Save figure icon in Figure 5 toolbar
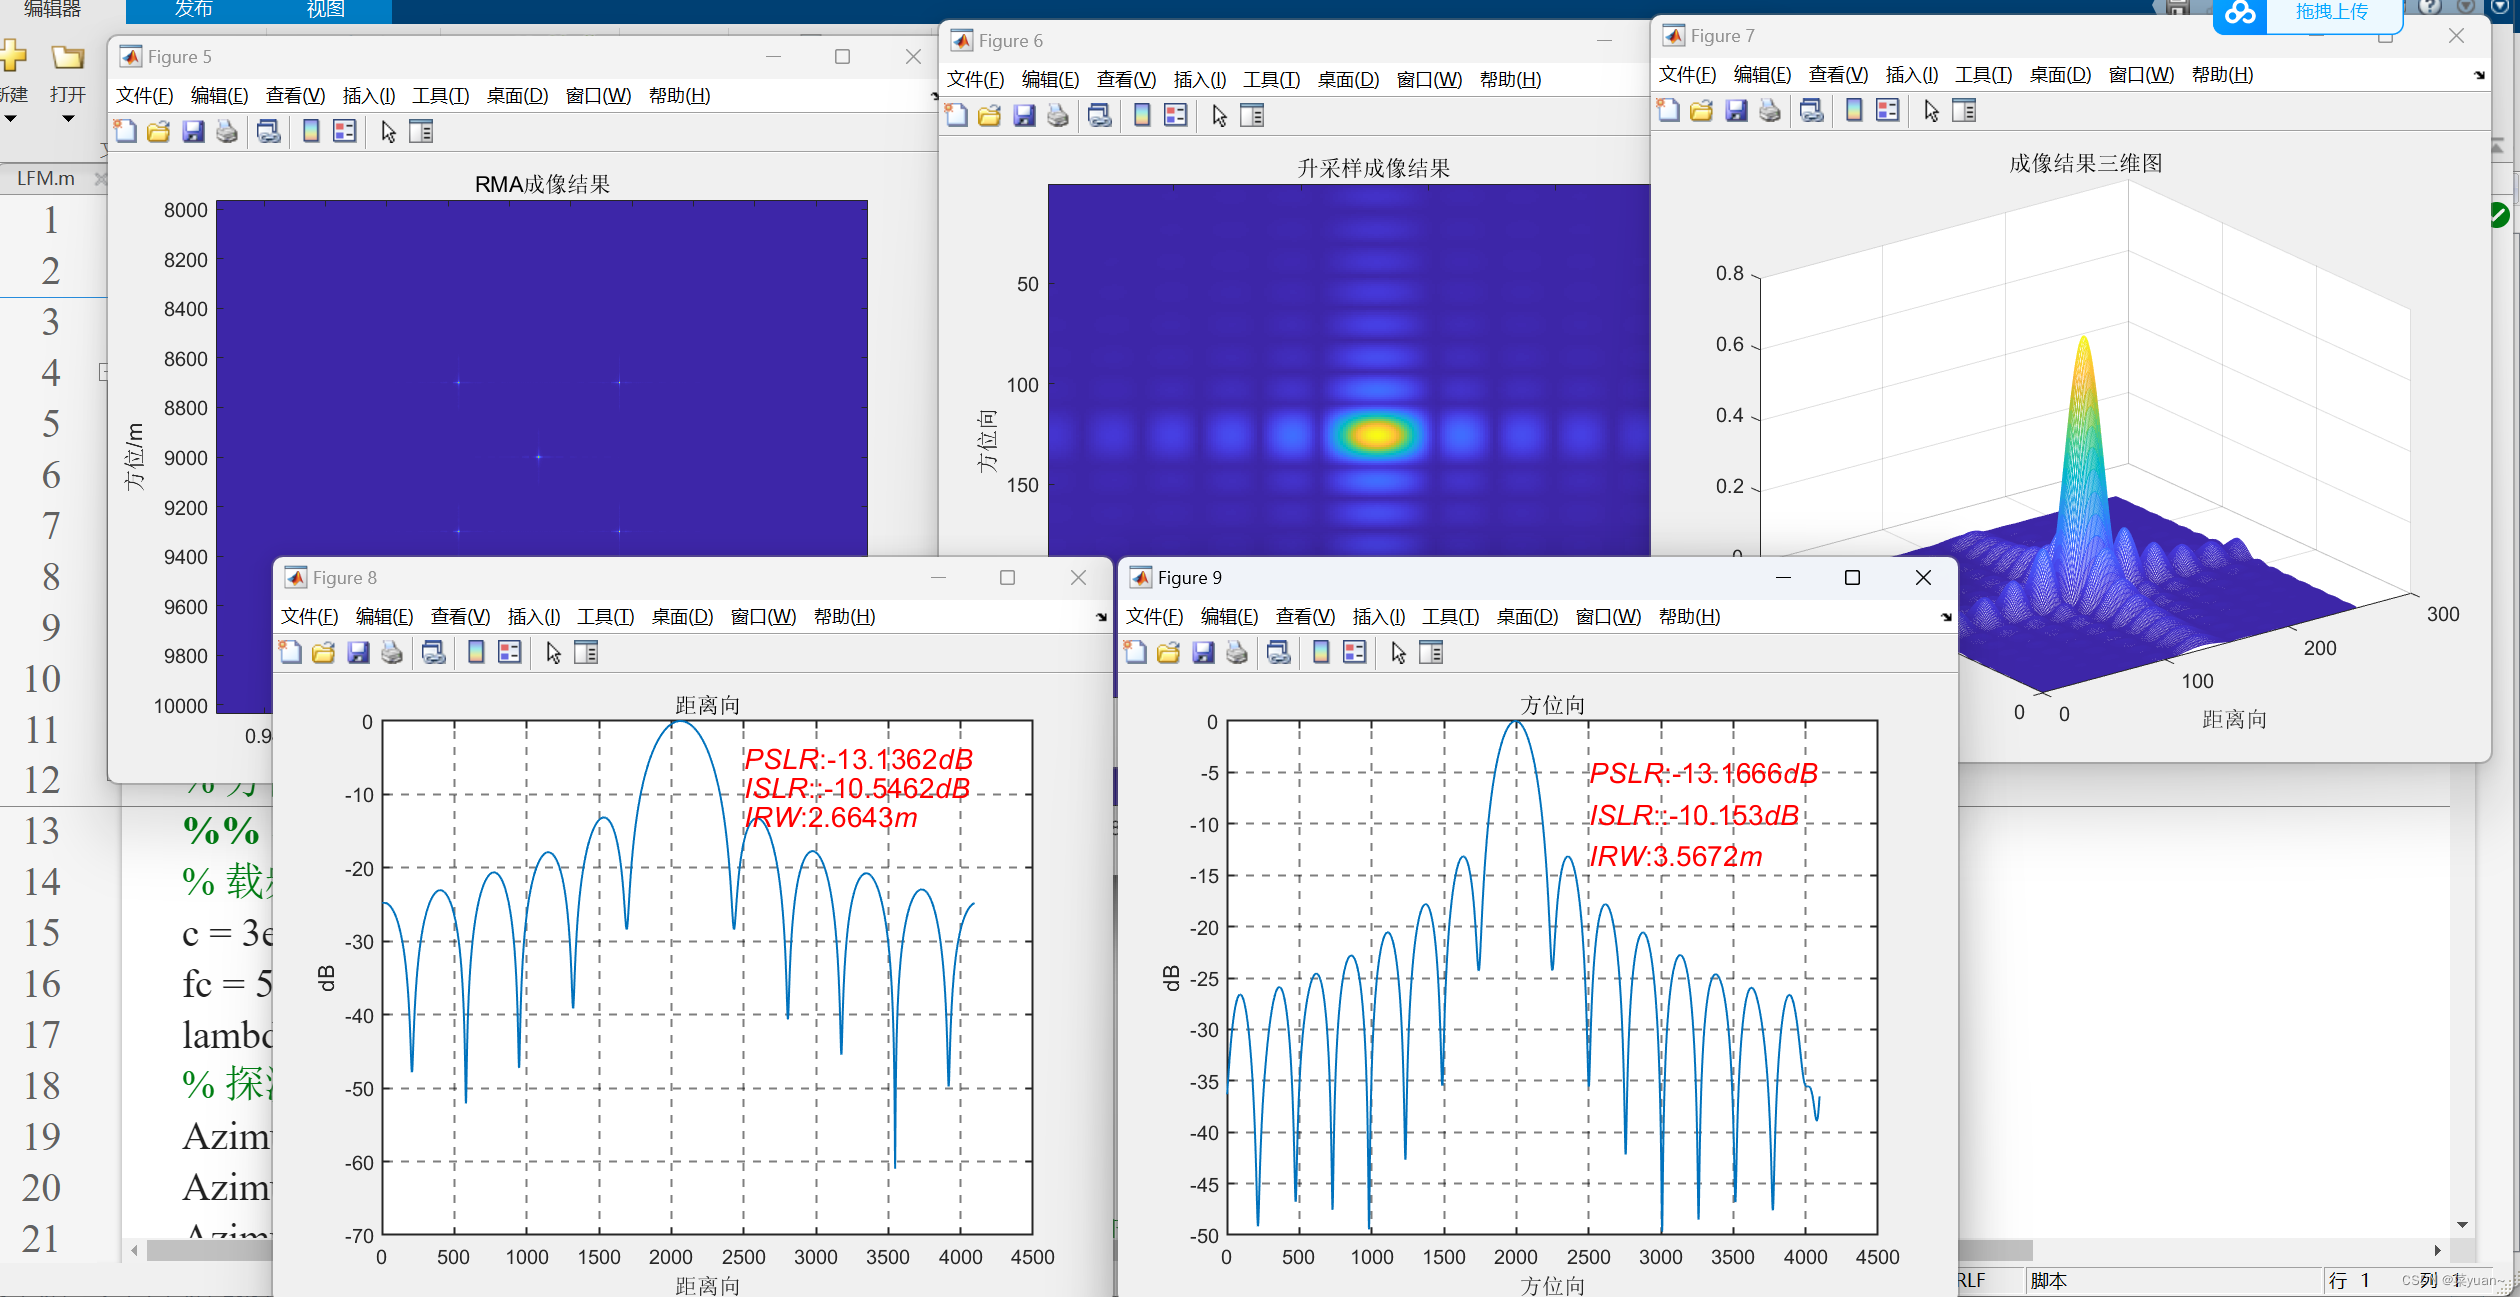Viewport: 2520px width, 1297px height. tap(193, 131)
